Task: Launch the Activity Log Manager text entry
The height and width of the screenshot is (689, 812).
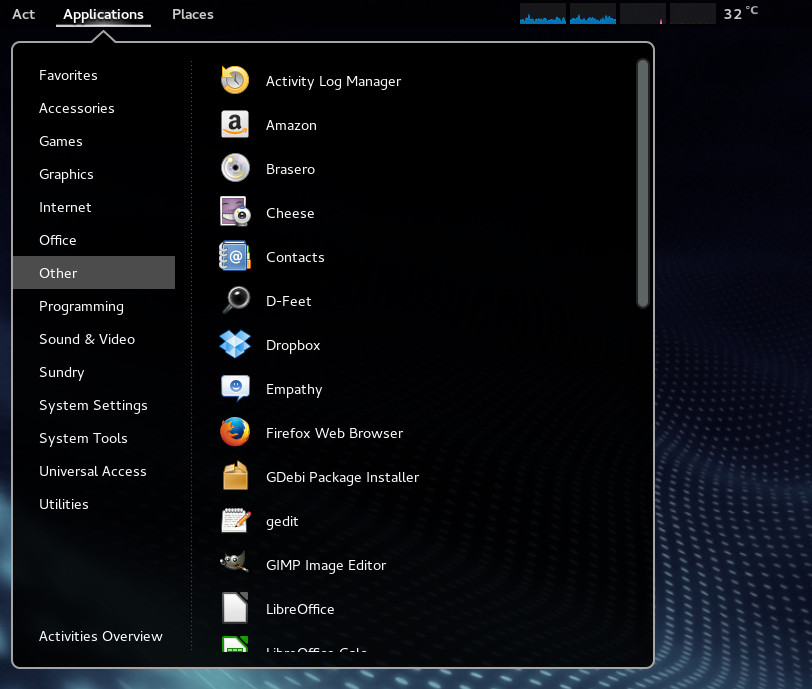Action: [333, 82]
